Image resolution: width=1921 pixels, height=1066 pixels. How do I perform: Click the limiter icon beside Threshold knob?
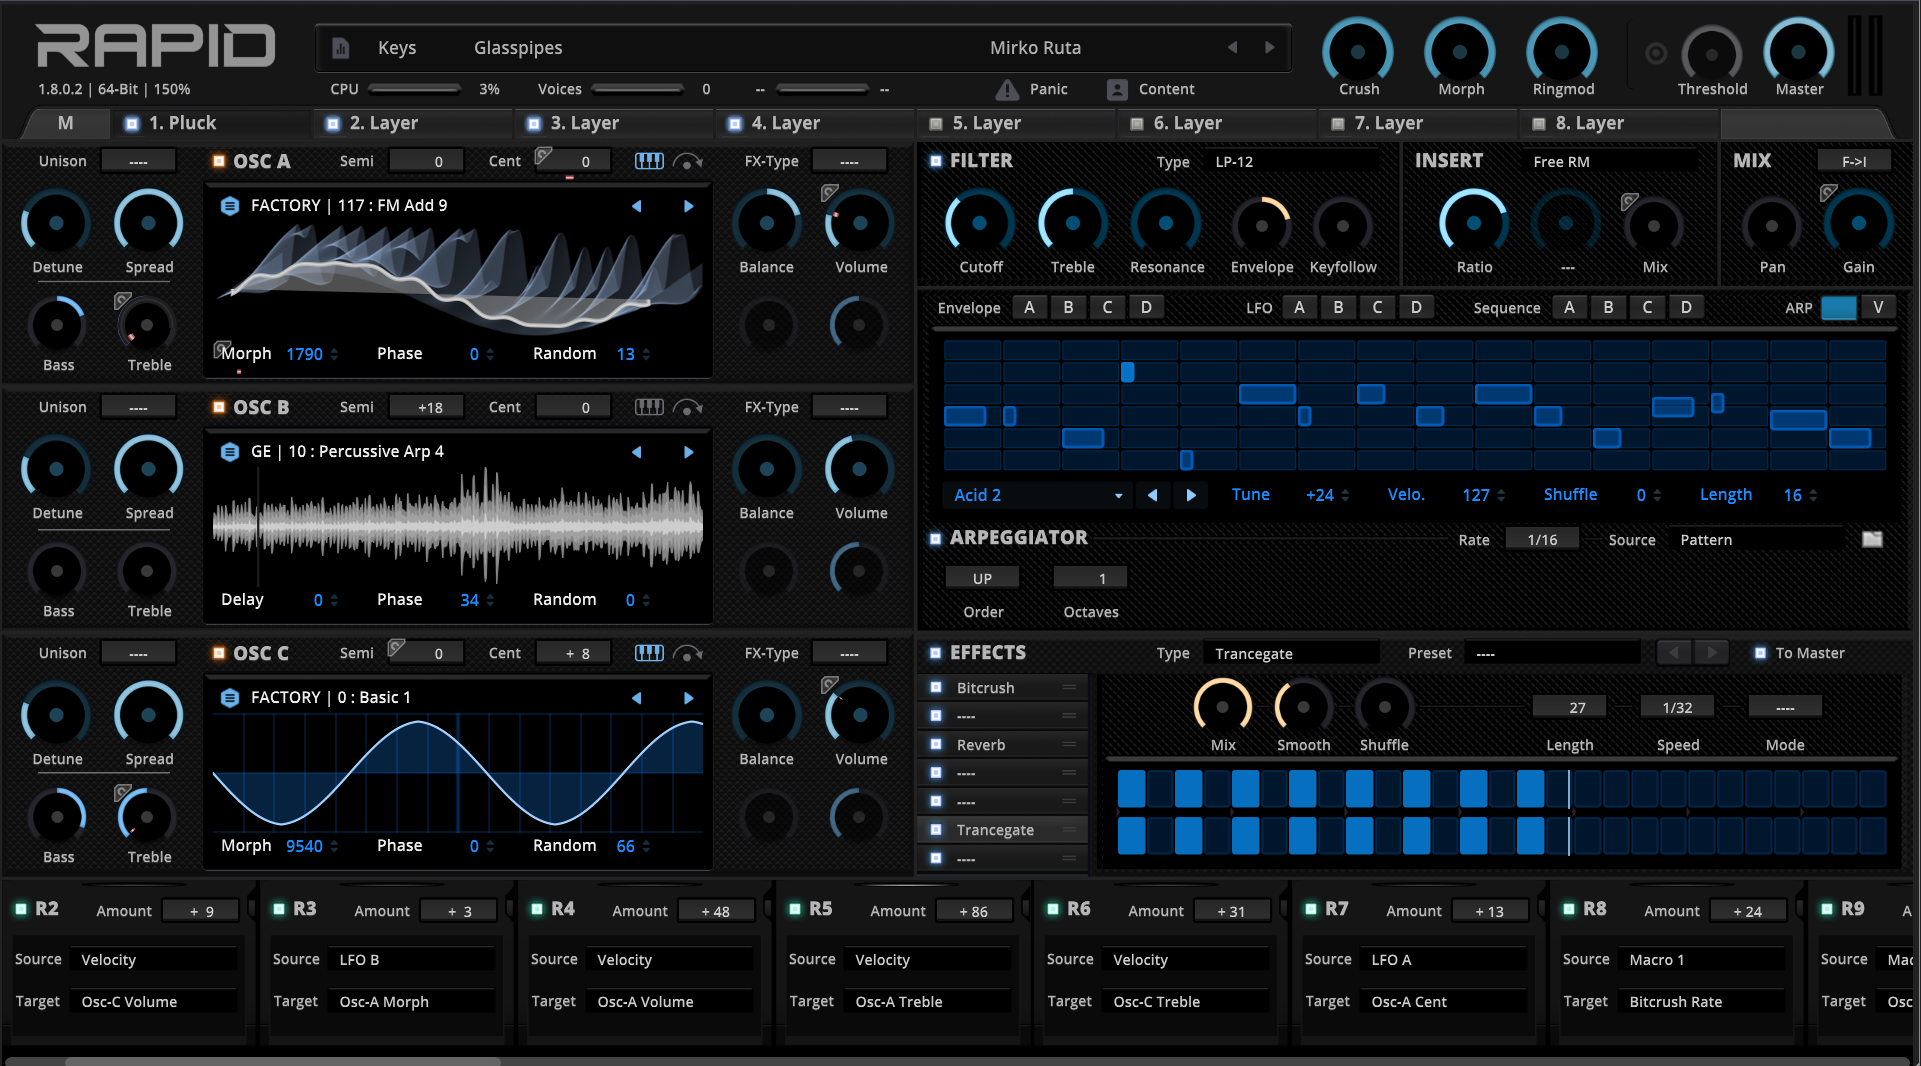pyautogui.click(x=1656, y=53)
